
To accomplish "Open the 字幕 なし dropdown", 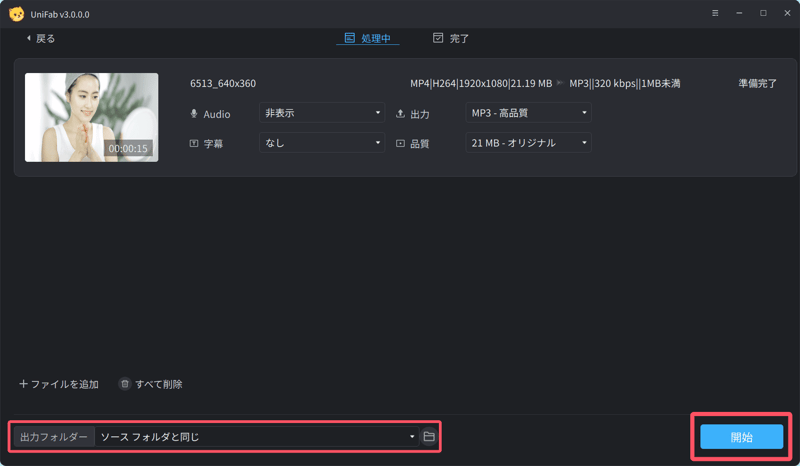I will pyautogui.click(x=321, y=143).
